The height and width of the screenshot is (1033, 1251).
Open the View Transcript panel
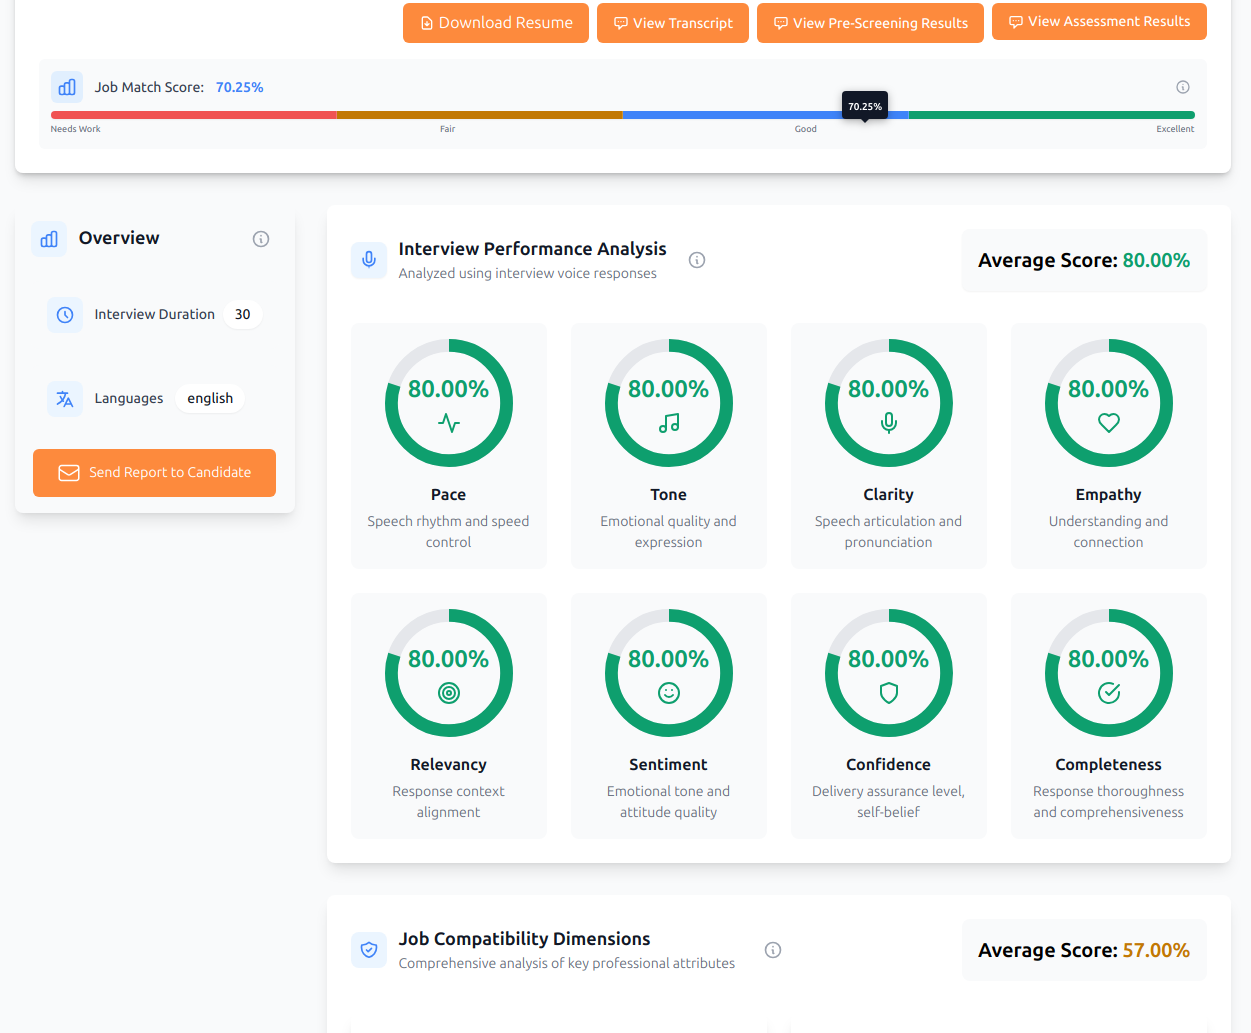point(672,21)
